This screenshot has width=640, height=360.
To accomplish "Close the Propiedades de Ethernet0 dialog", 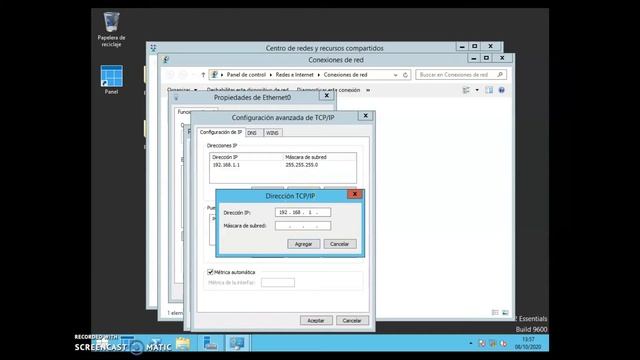I will [x=327, y=96].
